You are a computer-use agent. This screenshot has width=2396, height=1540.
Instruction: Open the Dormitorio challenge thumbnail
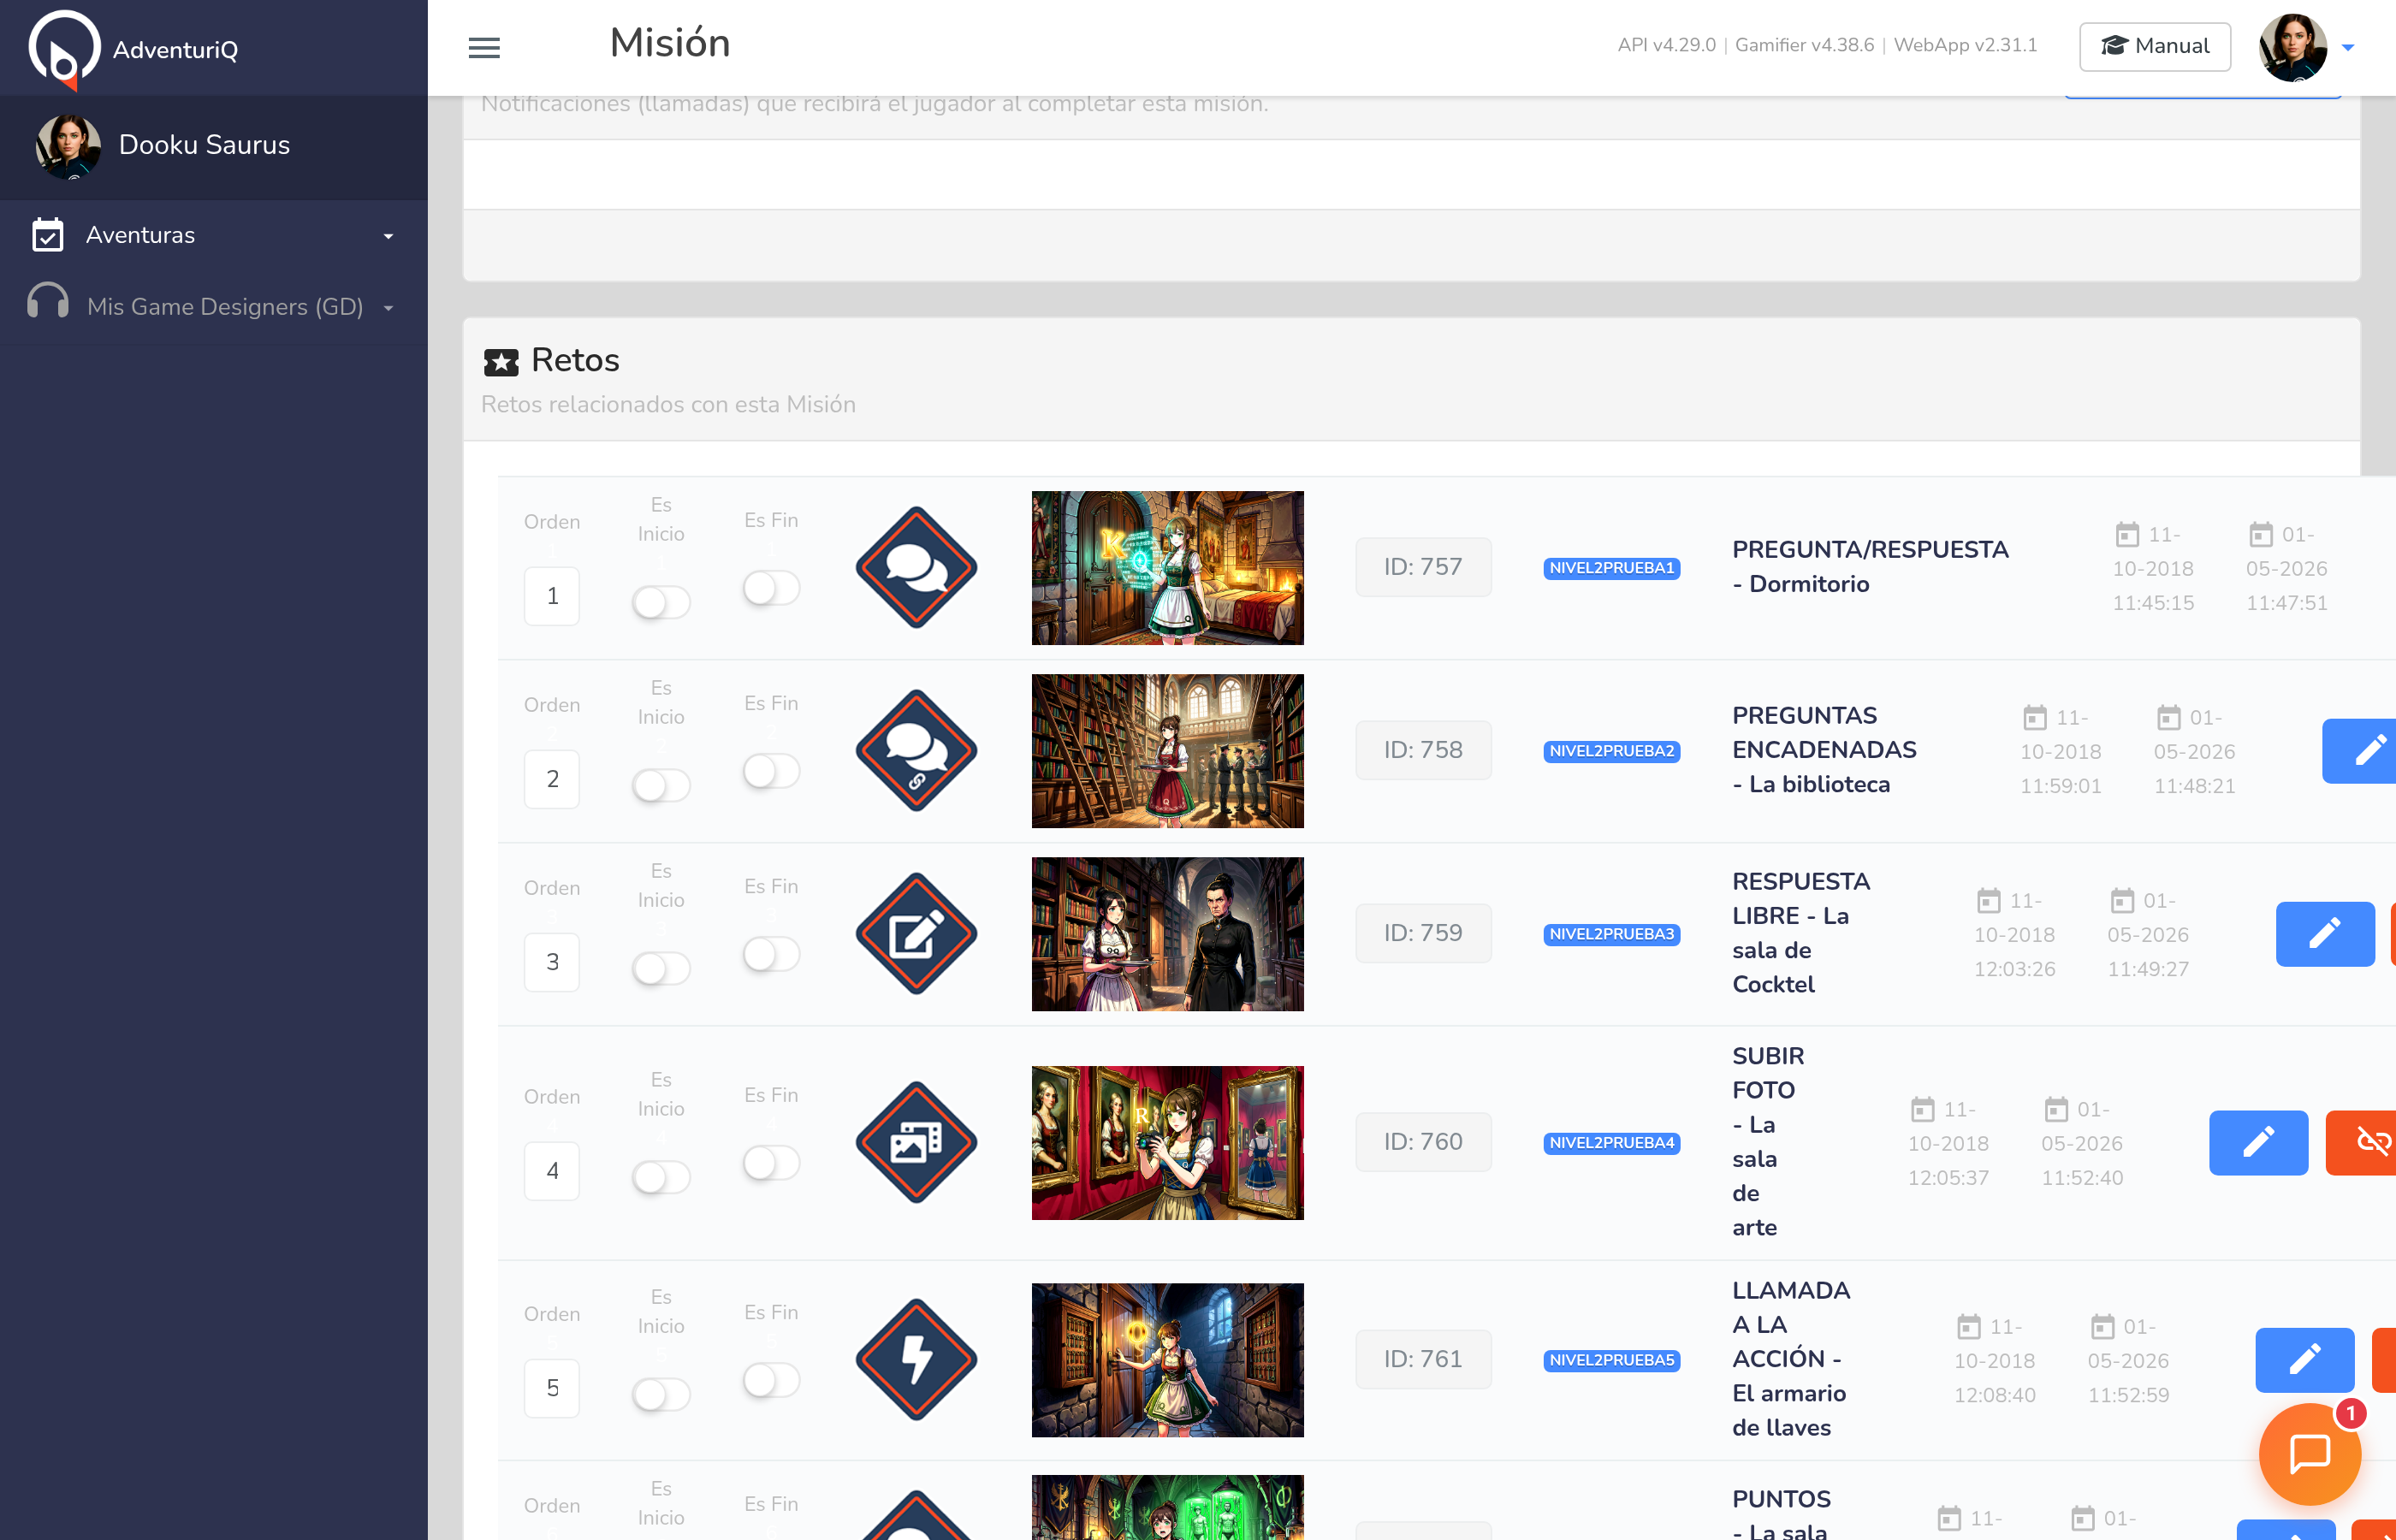pos(1167,567)
